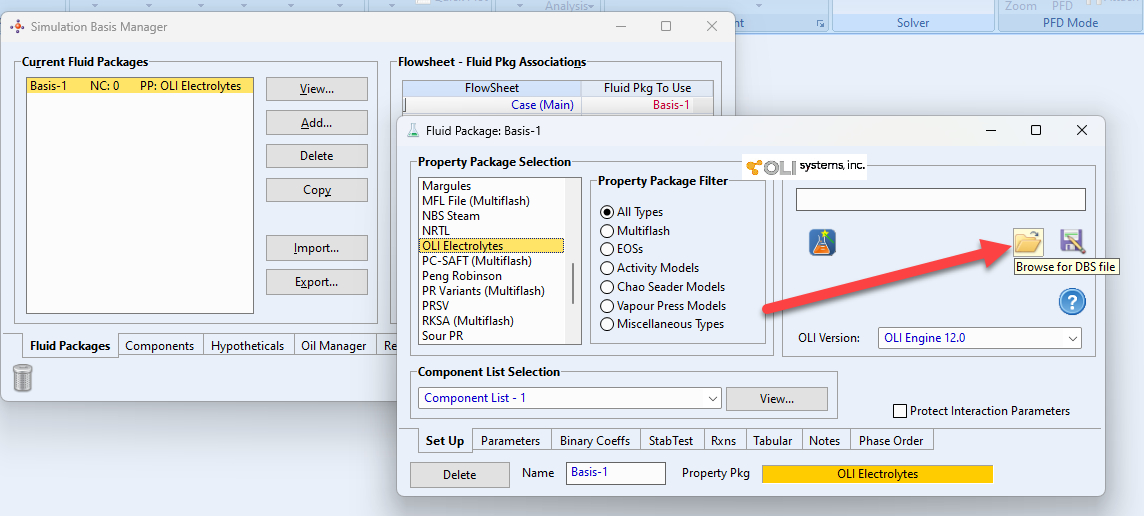Select Sour PR package

coord(492,336)
